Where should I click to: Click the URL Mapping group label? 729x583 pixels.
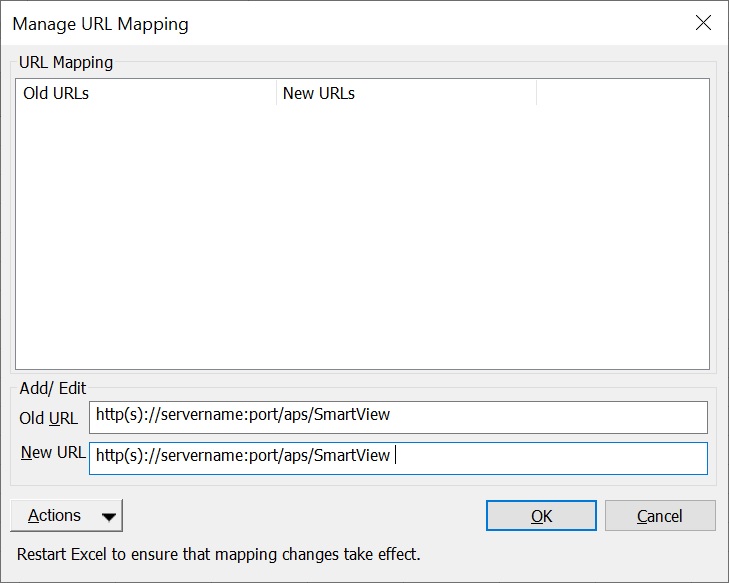tap(66, 62)
